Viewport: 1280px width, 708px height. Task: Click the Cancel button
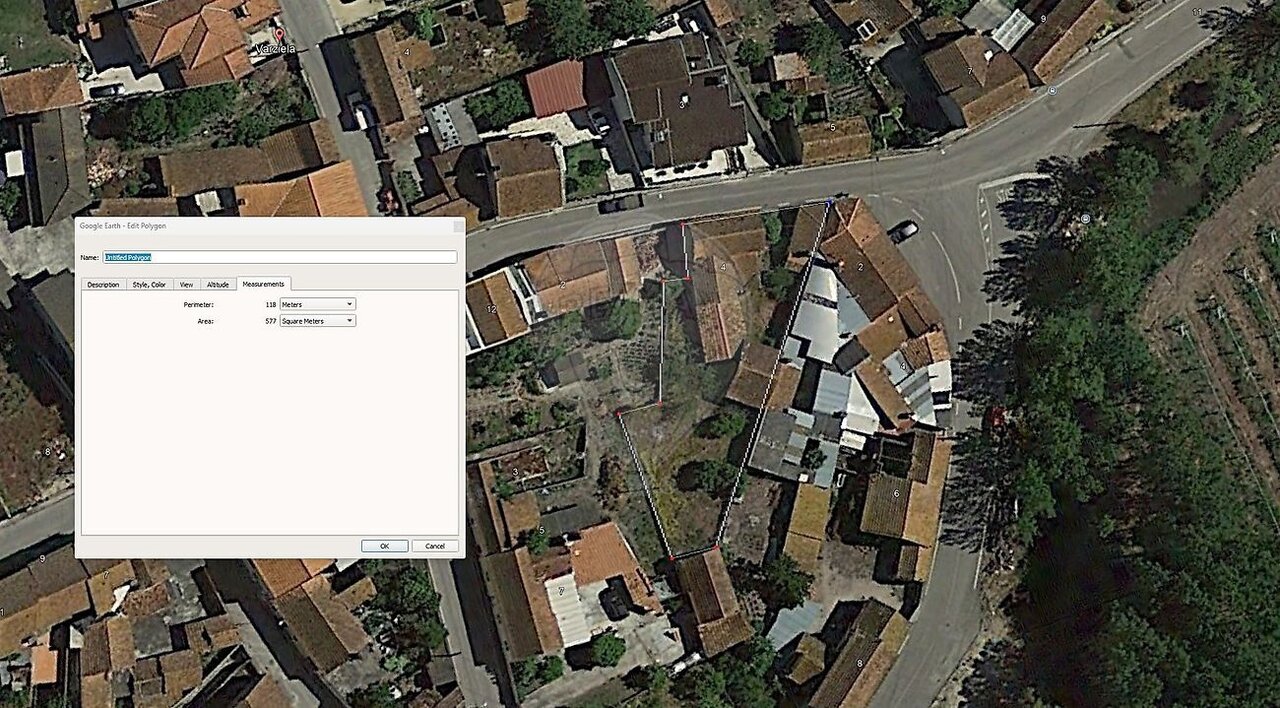(x=435, y=546)
